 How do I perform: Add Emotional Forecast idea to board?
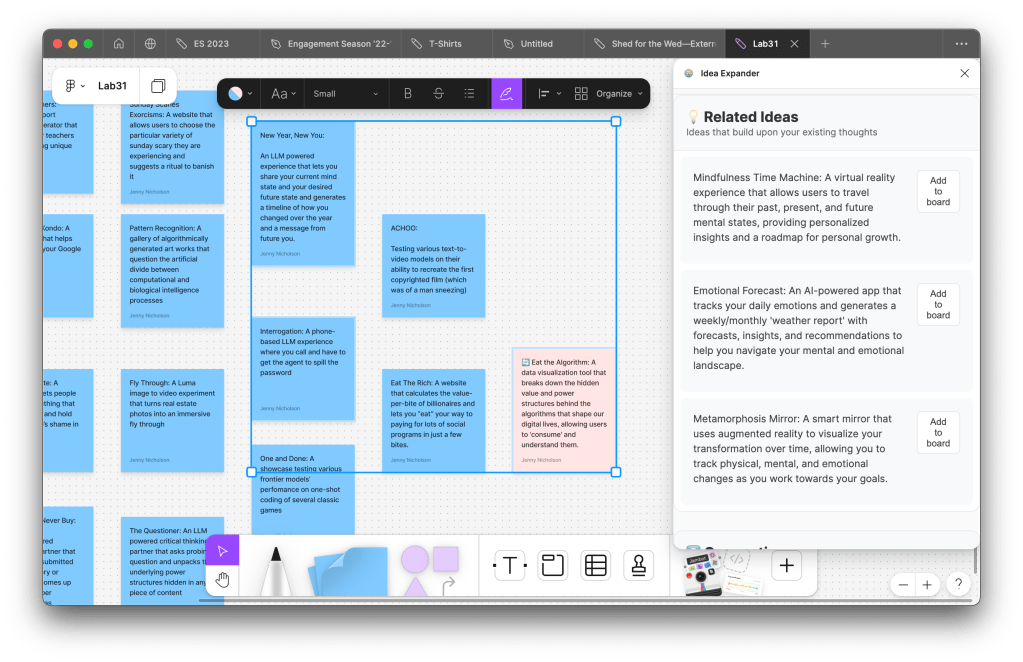[938, 304]
